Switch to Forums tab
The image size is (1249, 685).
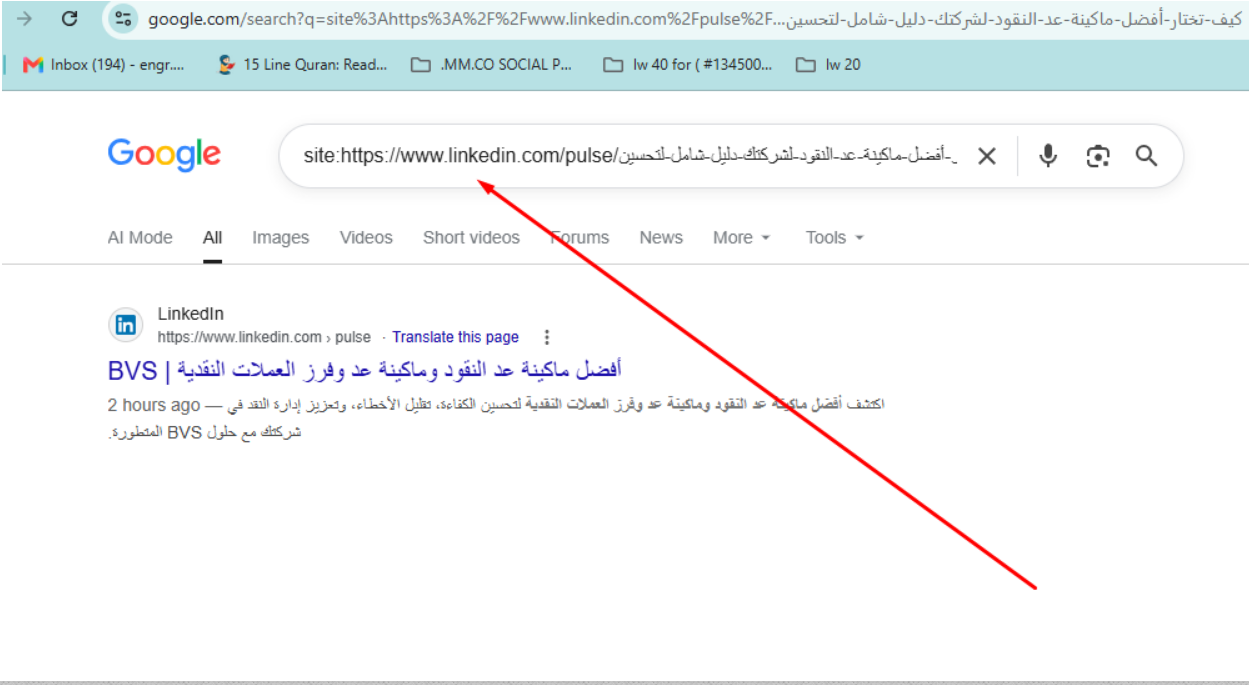(x=579, y=238)
